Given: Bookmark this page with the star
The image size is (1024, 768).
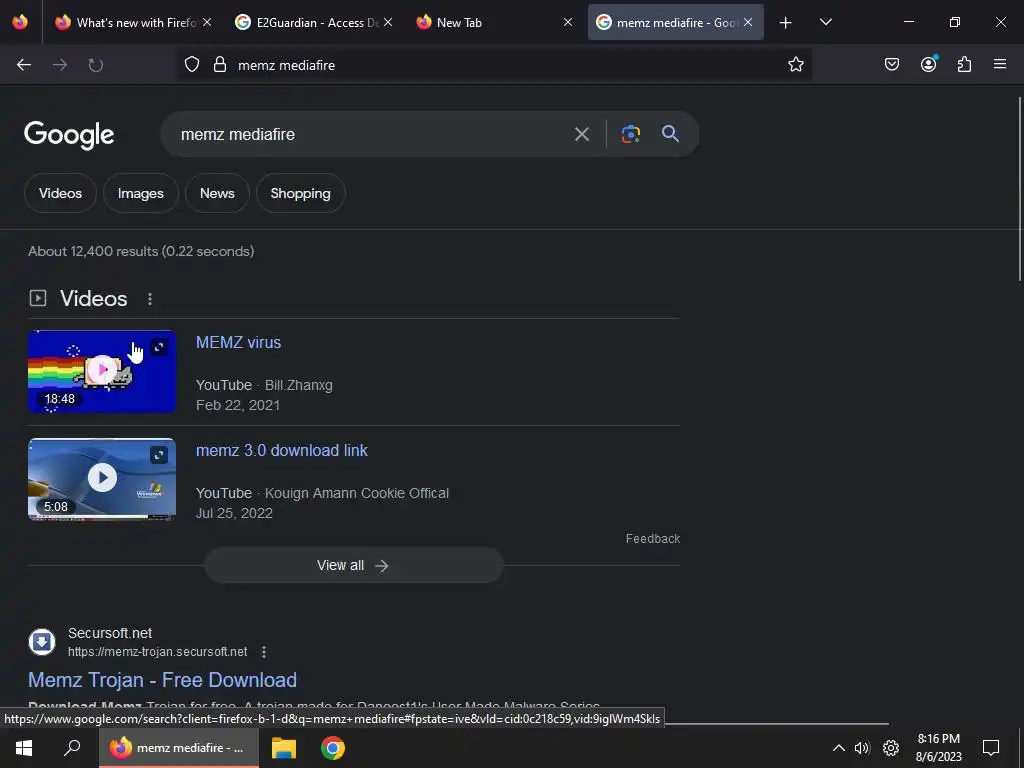Looking at the screenshot, I should (x=795, y=65).
